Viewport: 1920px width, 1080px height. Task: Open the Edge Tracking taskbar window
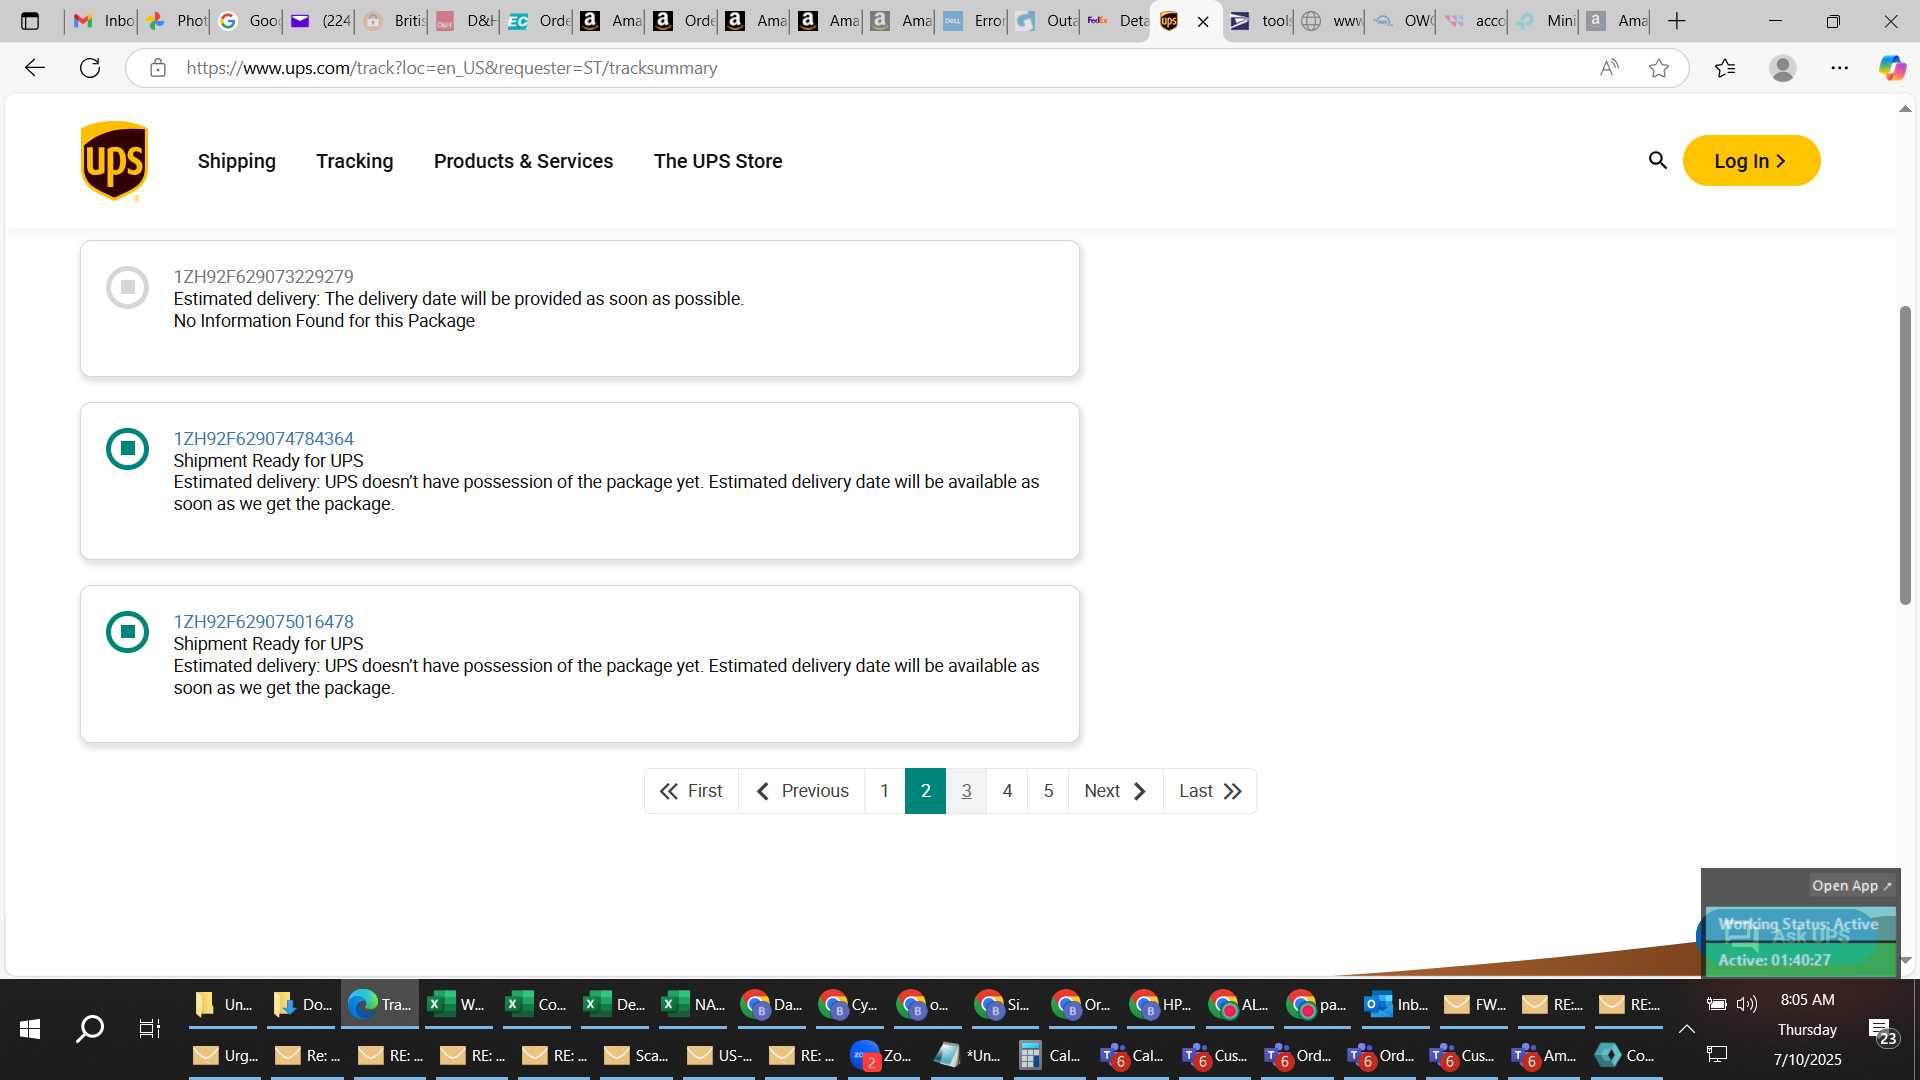[x=380, y=1004]
